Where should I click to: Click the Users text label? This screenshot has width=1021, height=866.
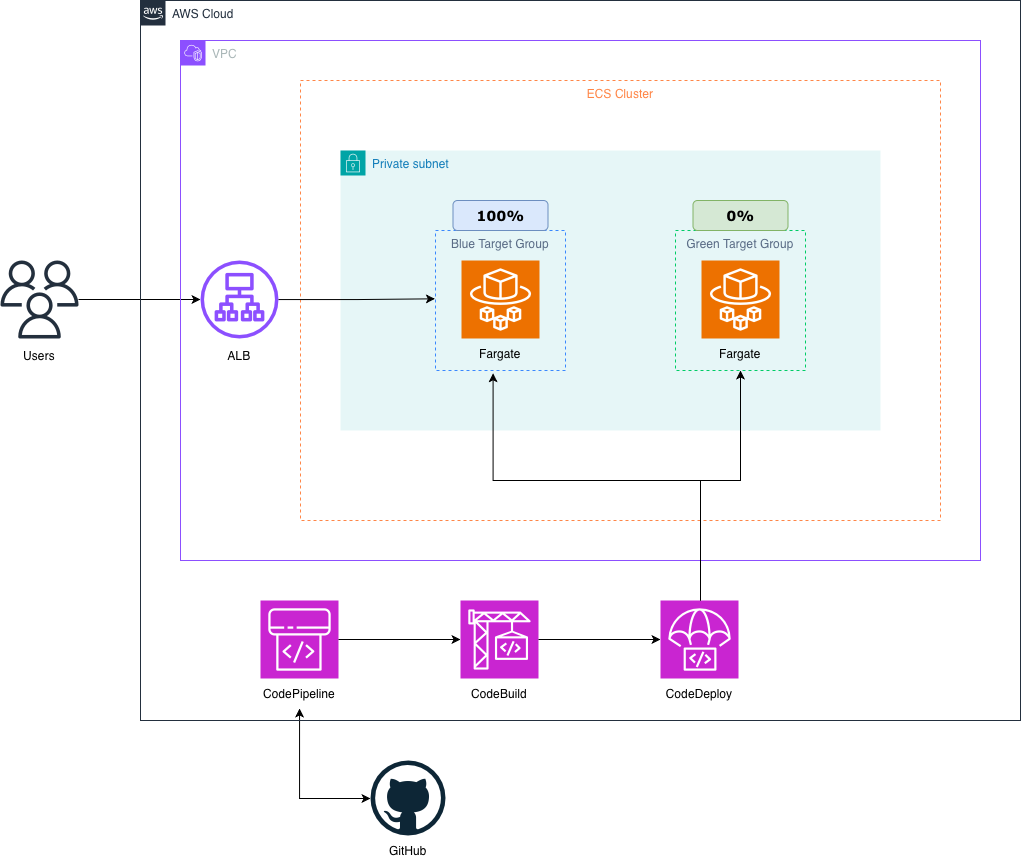click(x=39, y=356)
